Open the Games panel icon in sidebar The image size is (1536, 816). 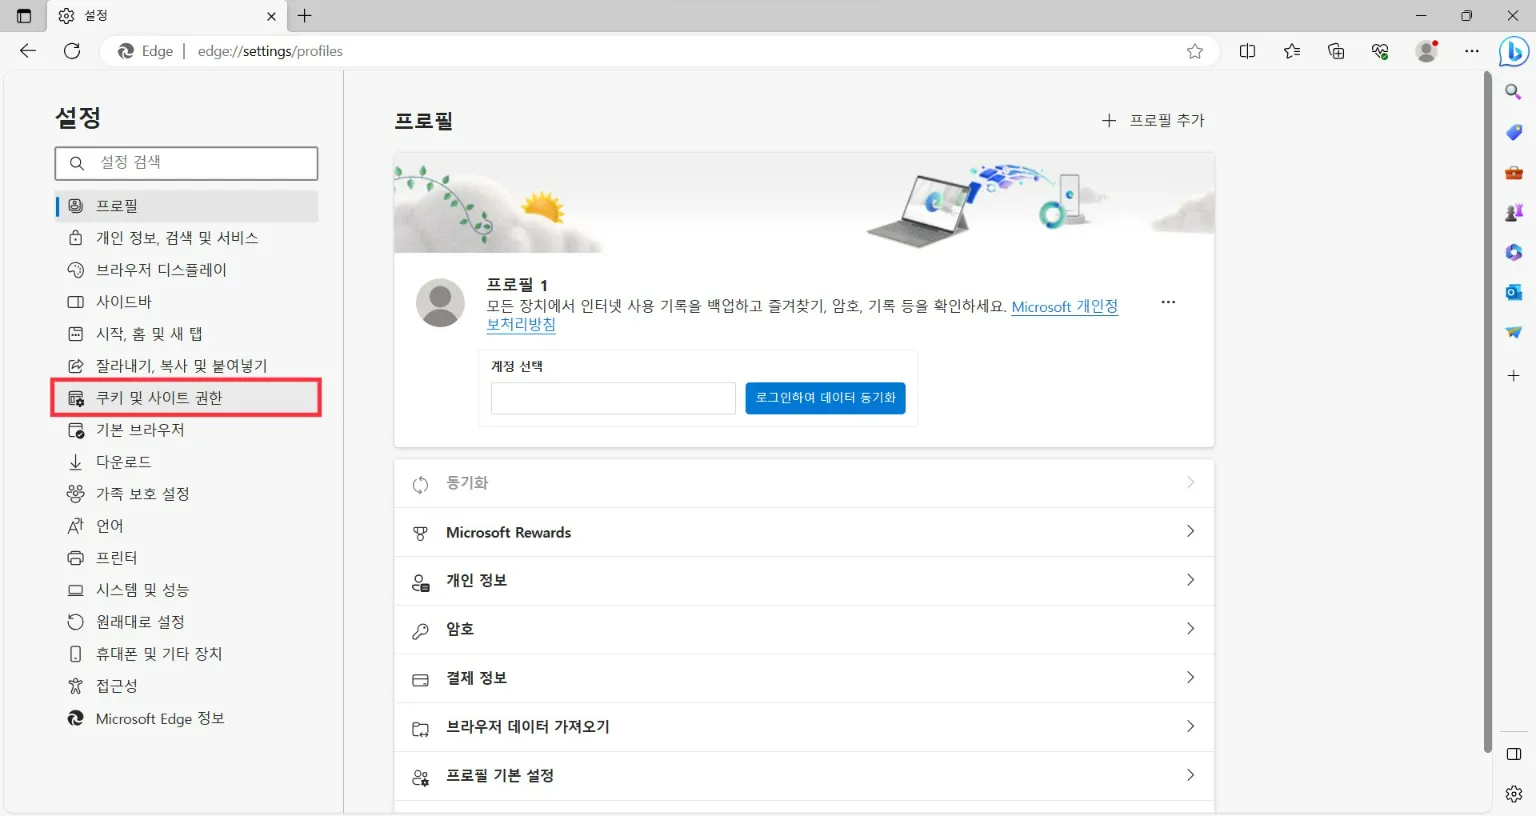tap(1513, 212)
